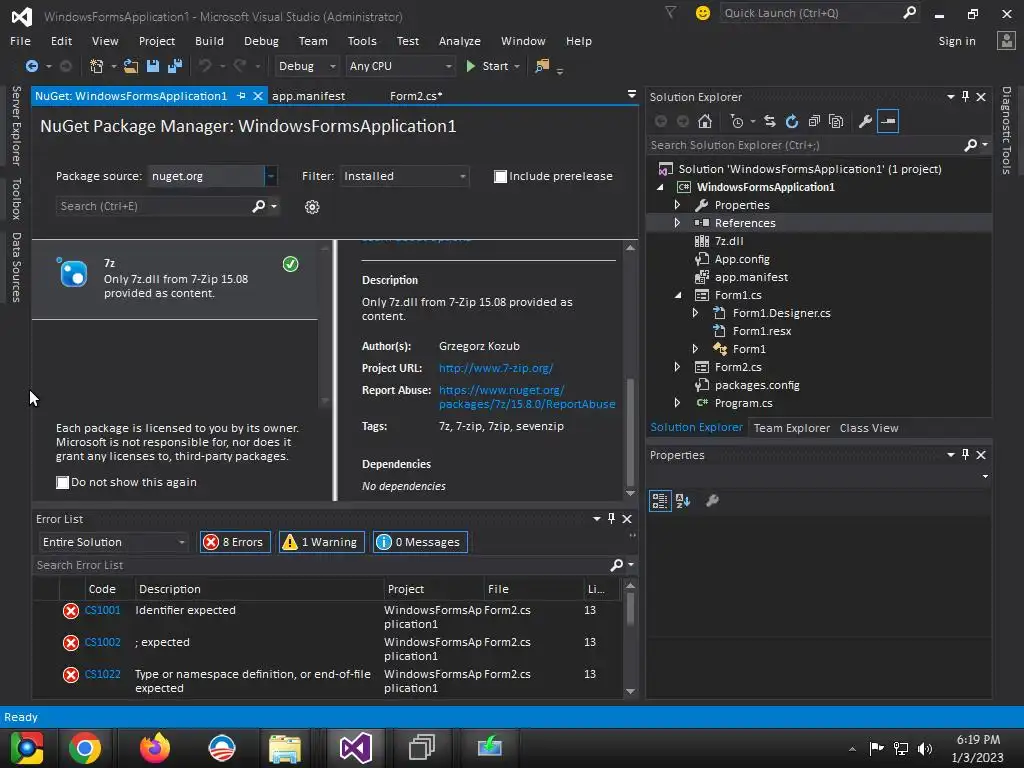Viewport: 1024px width, 768px height.
Task: Check the Do not show this again box
Action: [63, 483]
